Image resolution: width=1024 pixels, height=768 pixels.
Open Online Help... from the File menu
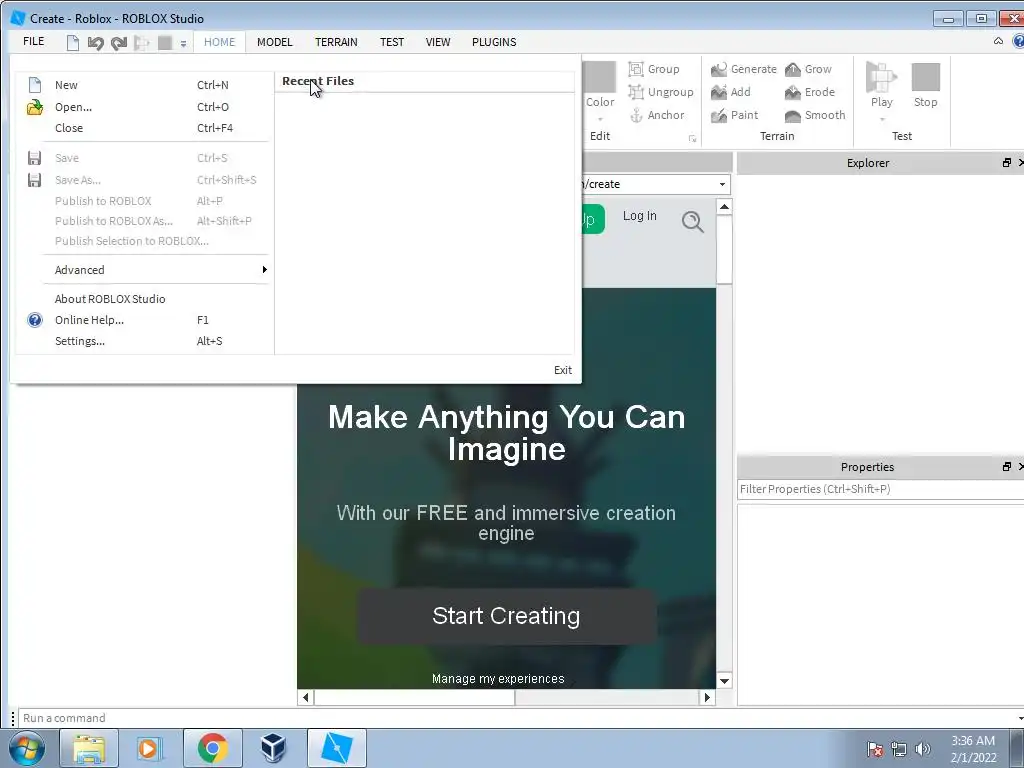pyautogui.click(x=142, y=320)
